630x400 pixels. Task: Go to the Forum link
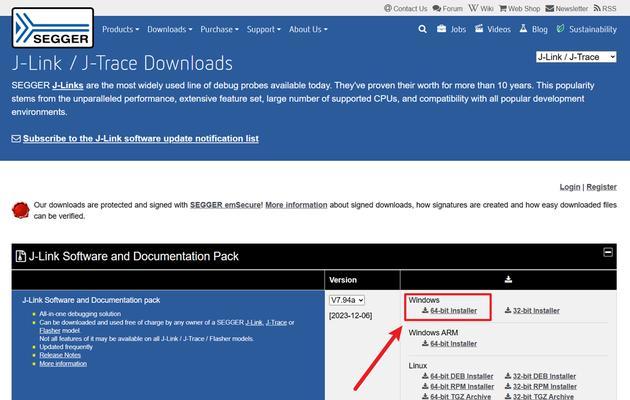coord(448,8)
